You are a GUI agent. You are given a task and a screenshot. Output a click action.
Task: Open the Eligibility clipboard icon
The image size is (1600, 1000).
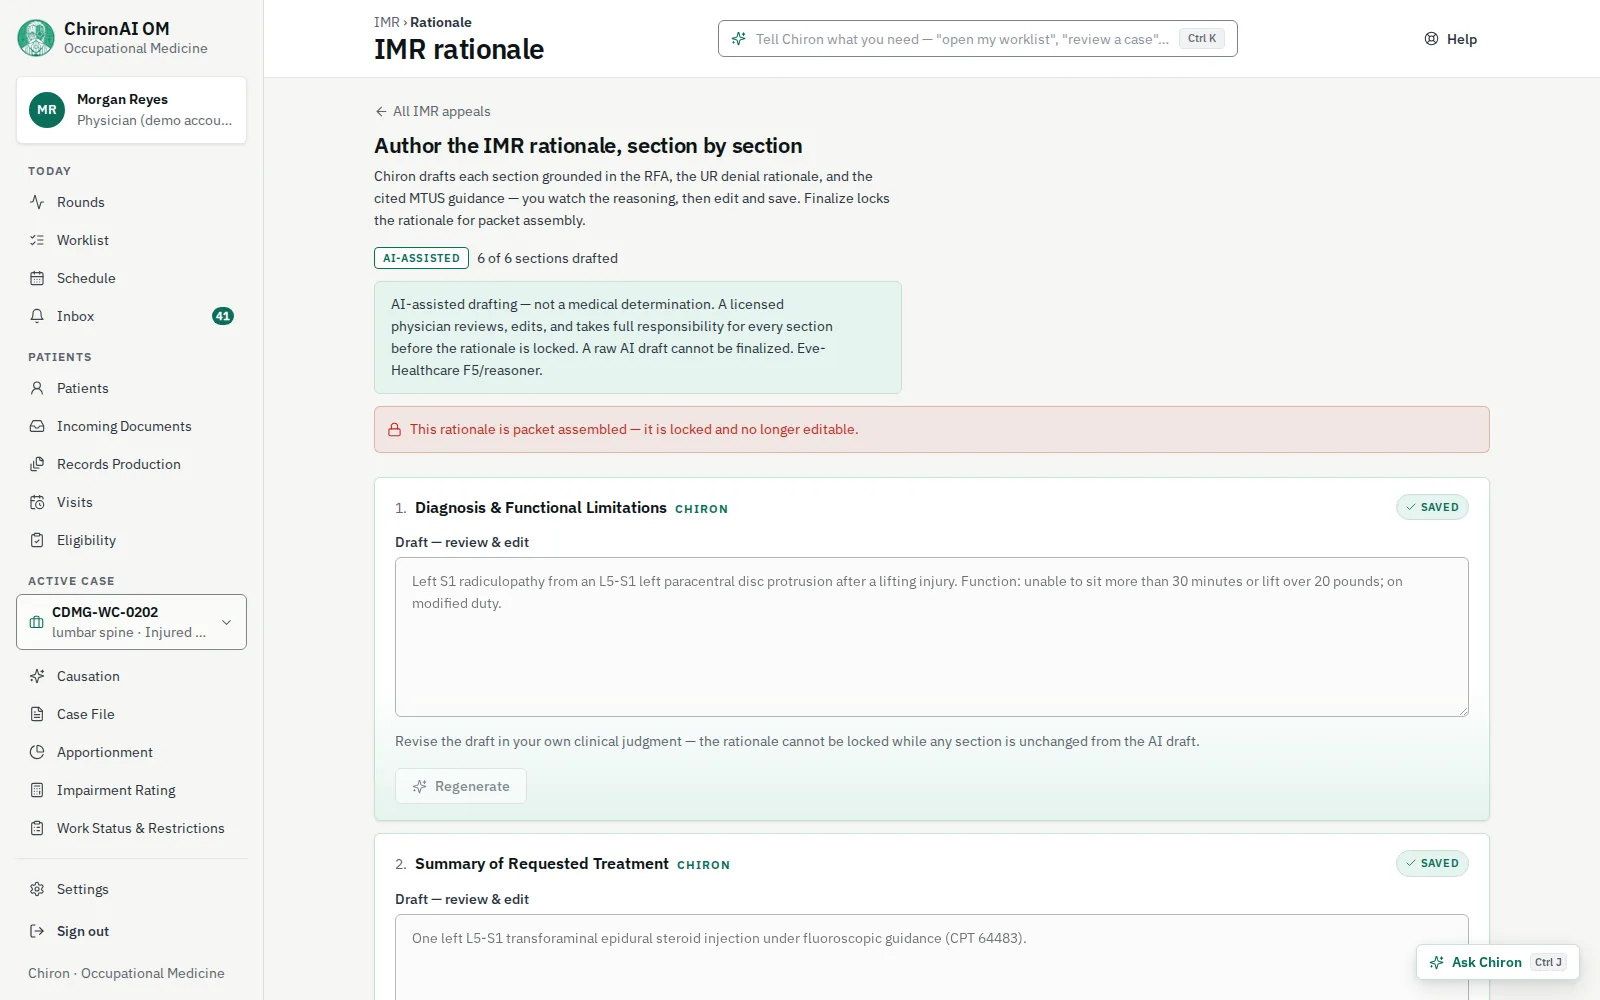(x=37, y=540)
